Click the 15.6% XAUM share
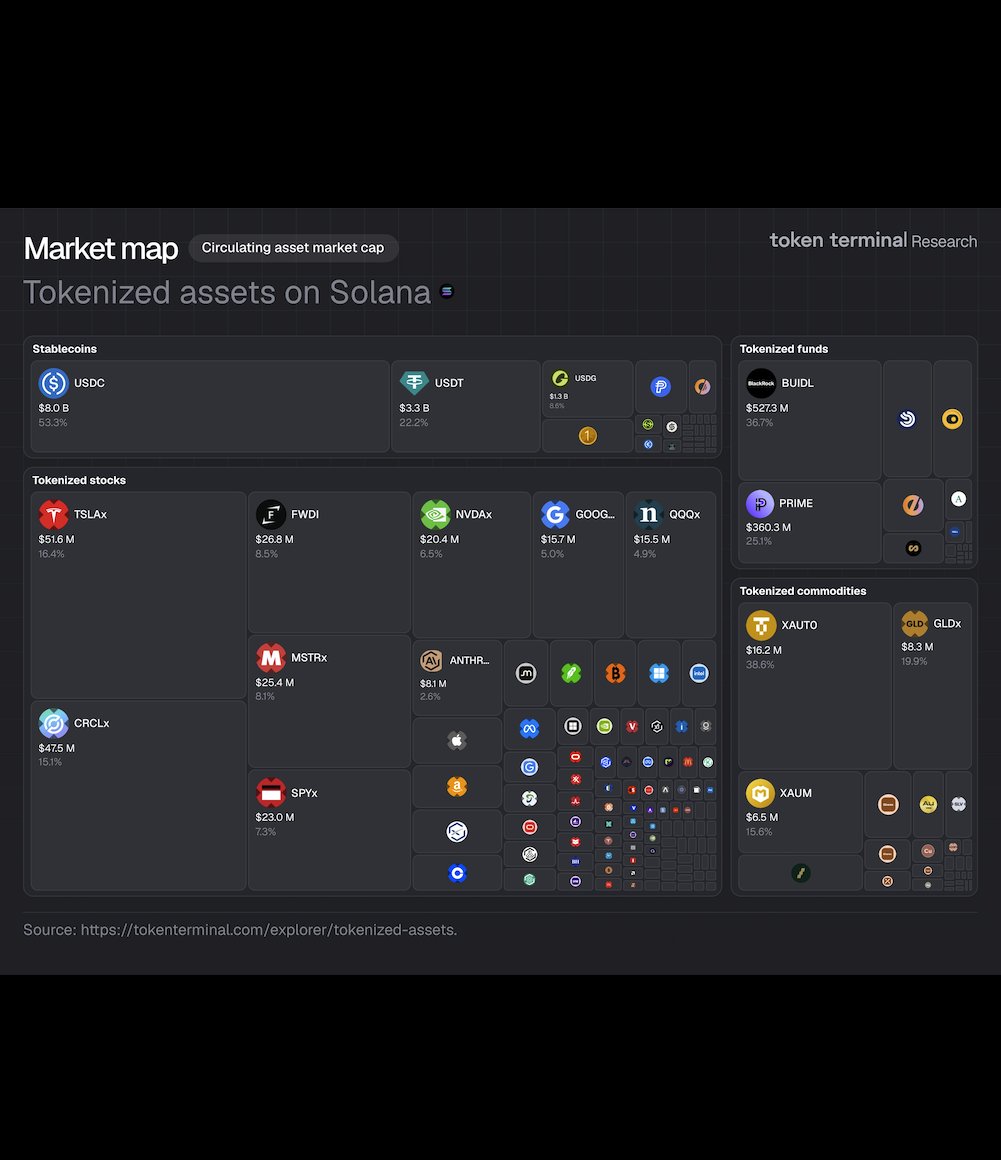1001x1160 pixels. tap(759, 832)
